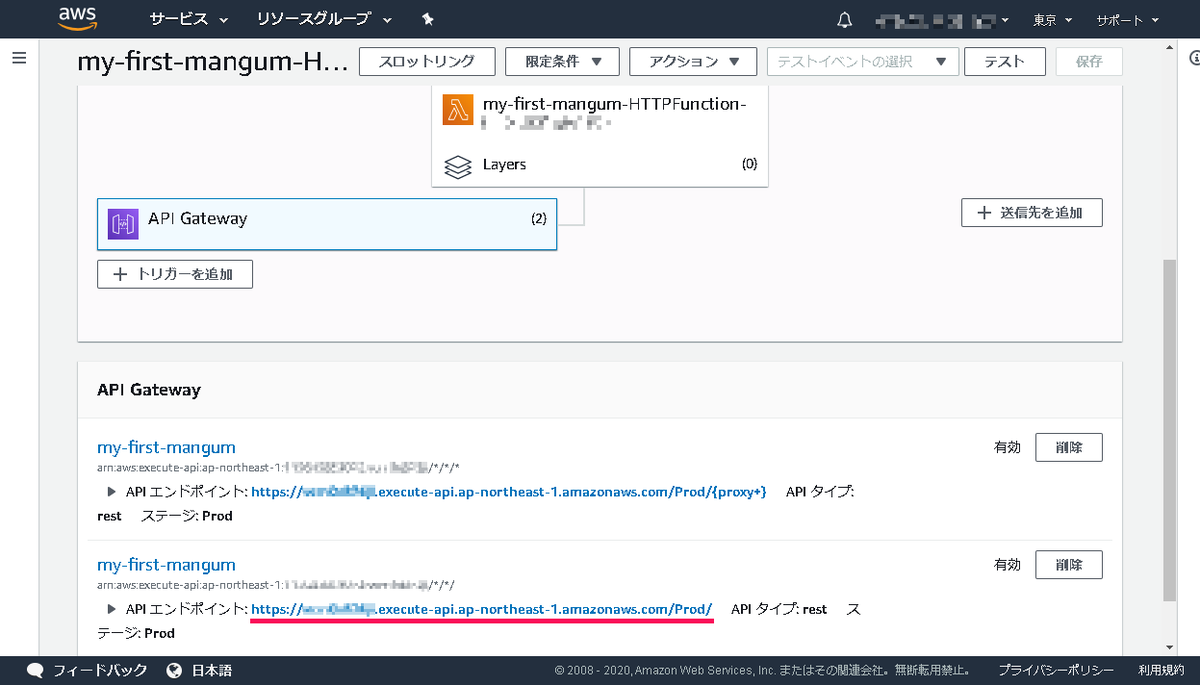The height and width of the screenshot is (685, 1200).
Task: Select the Layers row in function box
Action: (600, 165)
